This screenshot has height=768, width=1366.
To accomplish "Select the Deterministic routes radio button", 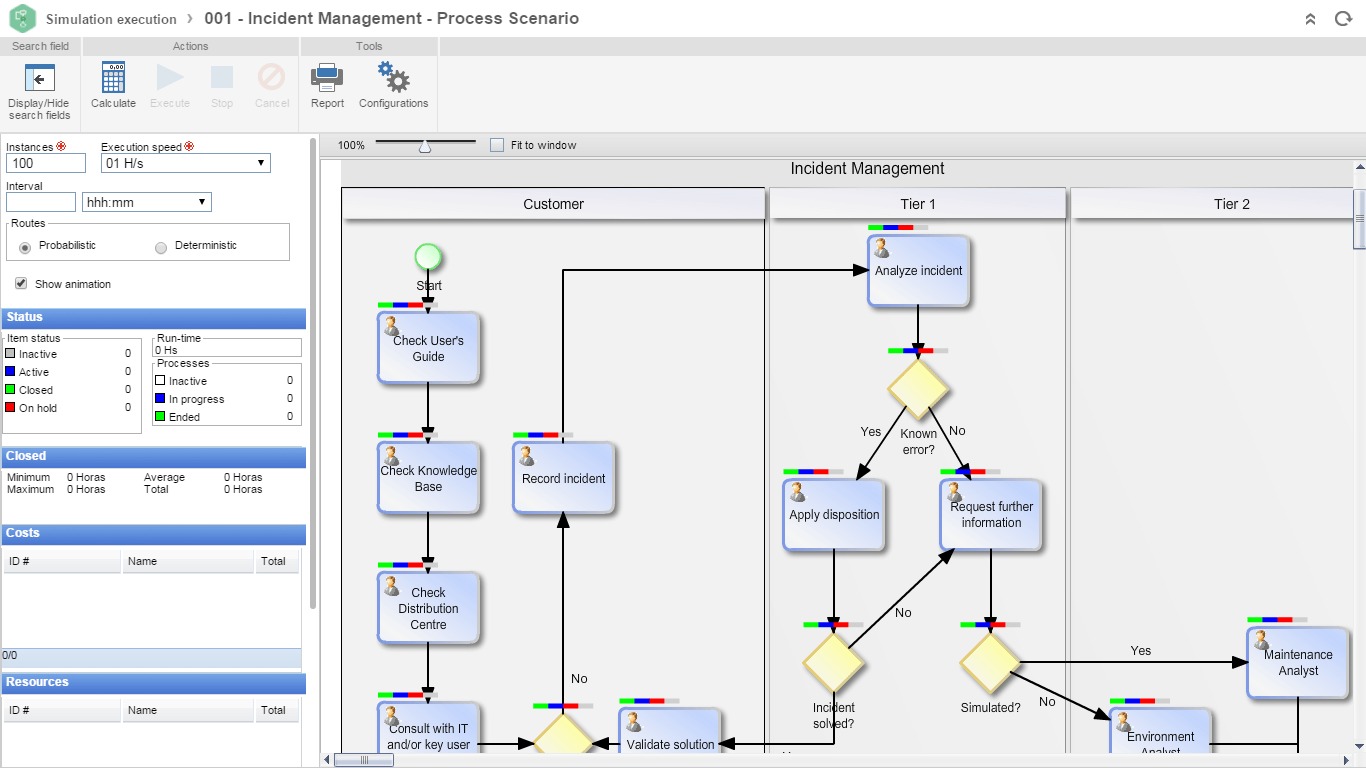I will pyautogui.click(x=159, y=245).
